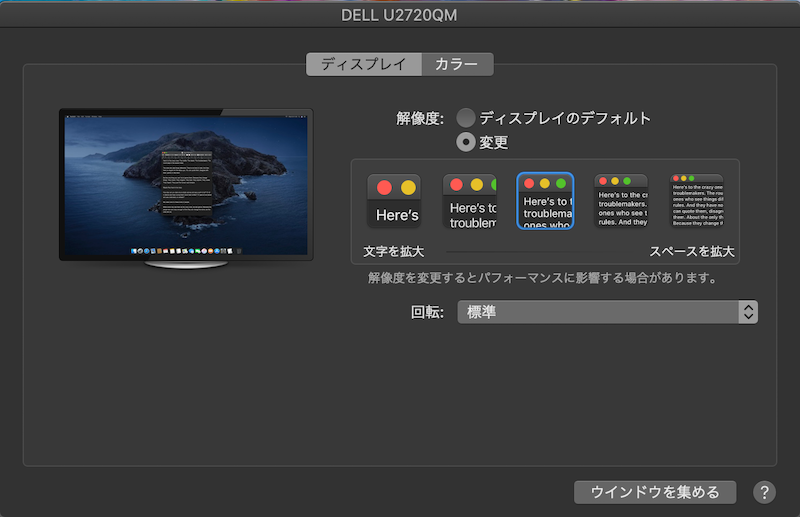
Task: Open the 回転 dropdown showing 標準
Action: point(607,312)
